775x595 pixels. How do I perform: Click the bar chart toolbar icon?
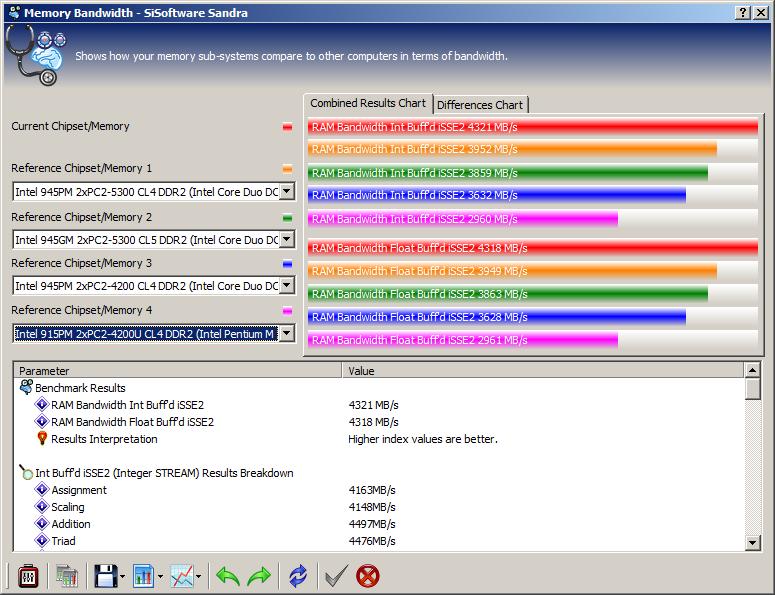point(144,576)
